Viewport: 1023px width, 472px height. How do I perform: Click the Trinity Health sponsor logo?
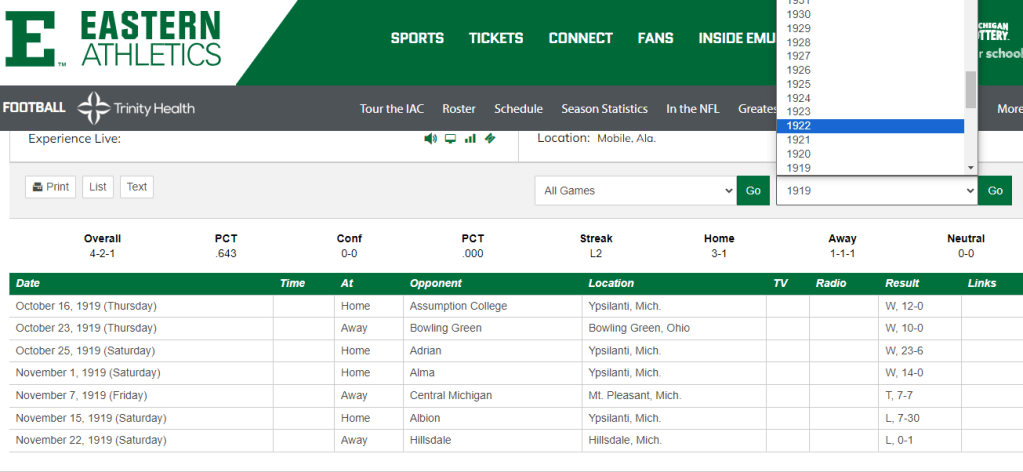[x=136, y=108]
